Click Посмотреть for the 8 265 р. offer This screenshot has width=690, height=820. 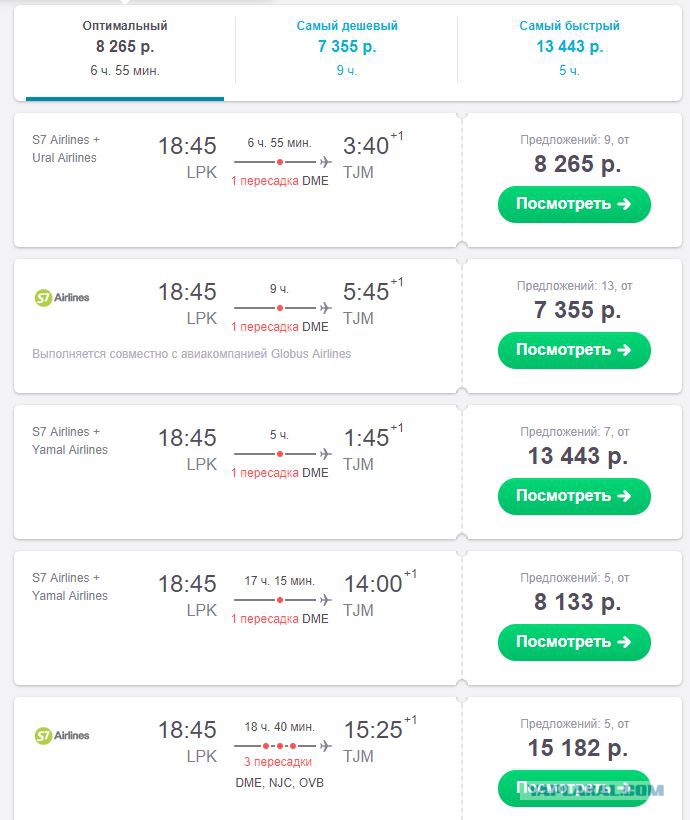click(574, 204)
